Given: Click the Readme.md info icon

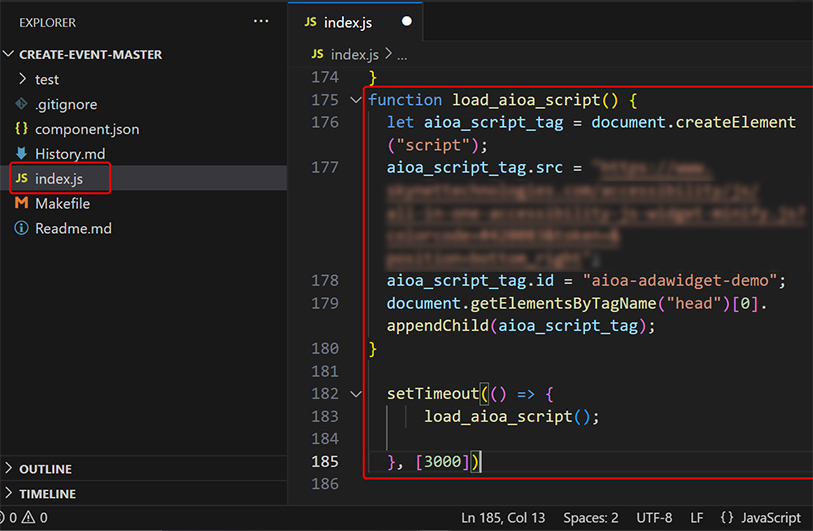Looking at the screenshot, I should tap(21, 229).
